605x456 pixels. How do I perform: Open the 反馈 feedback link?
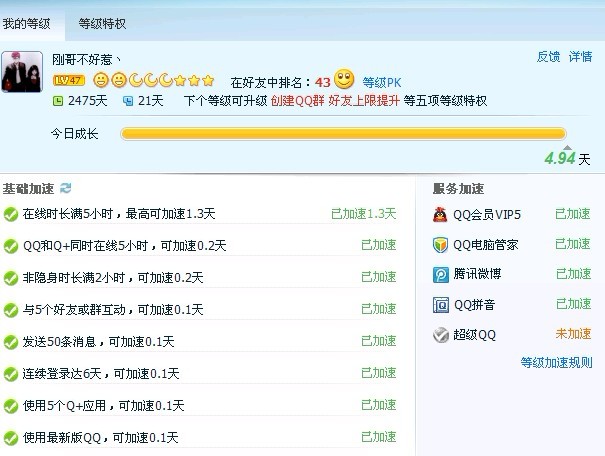click(548, 57)
